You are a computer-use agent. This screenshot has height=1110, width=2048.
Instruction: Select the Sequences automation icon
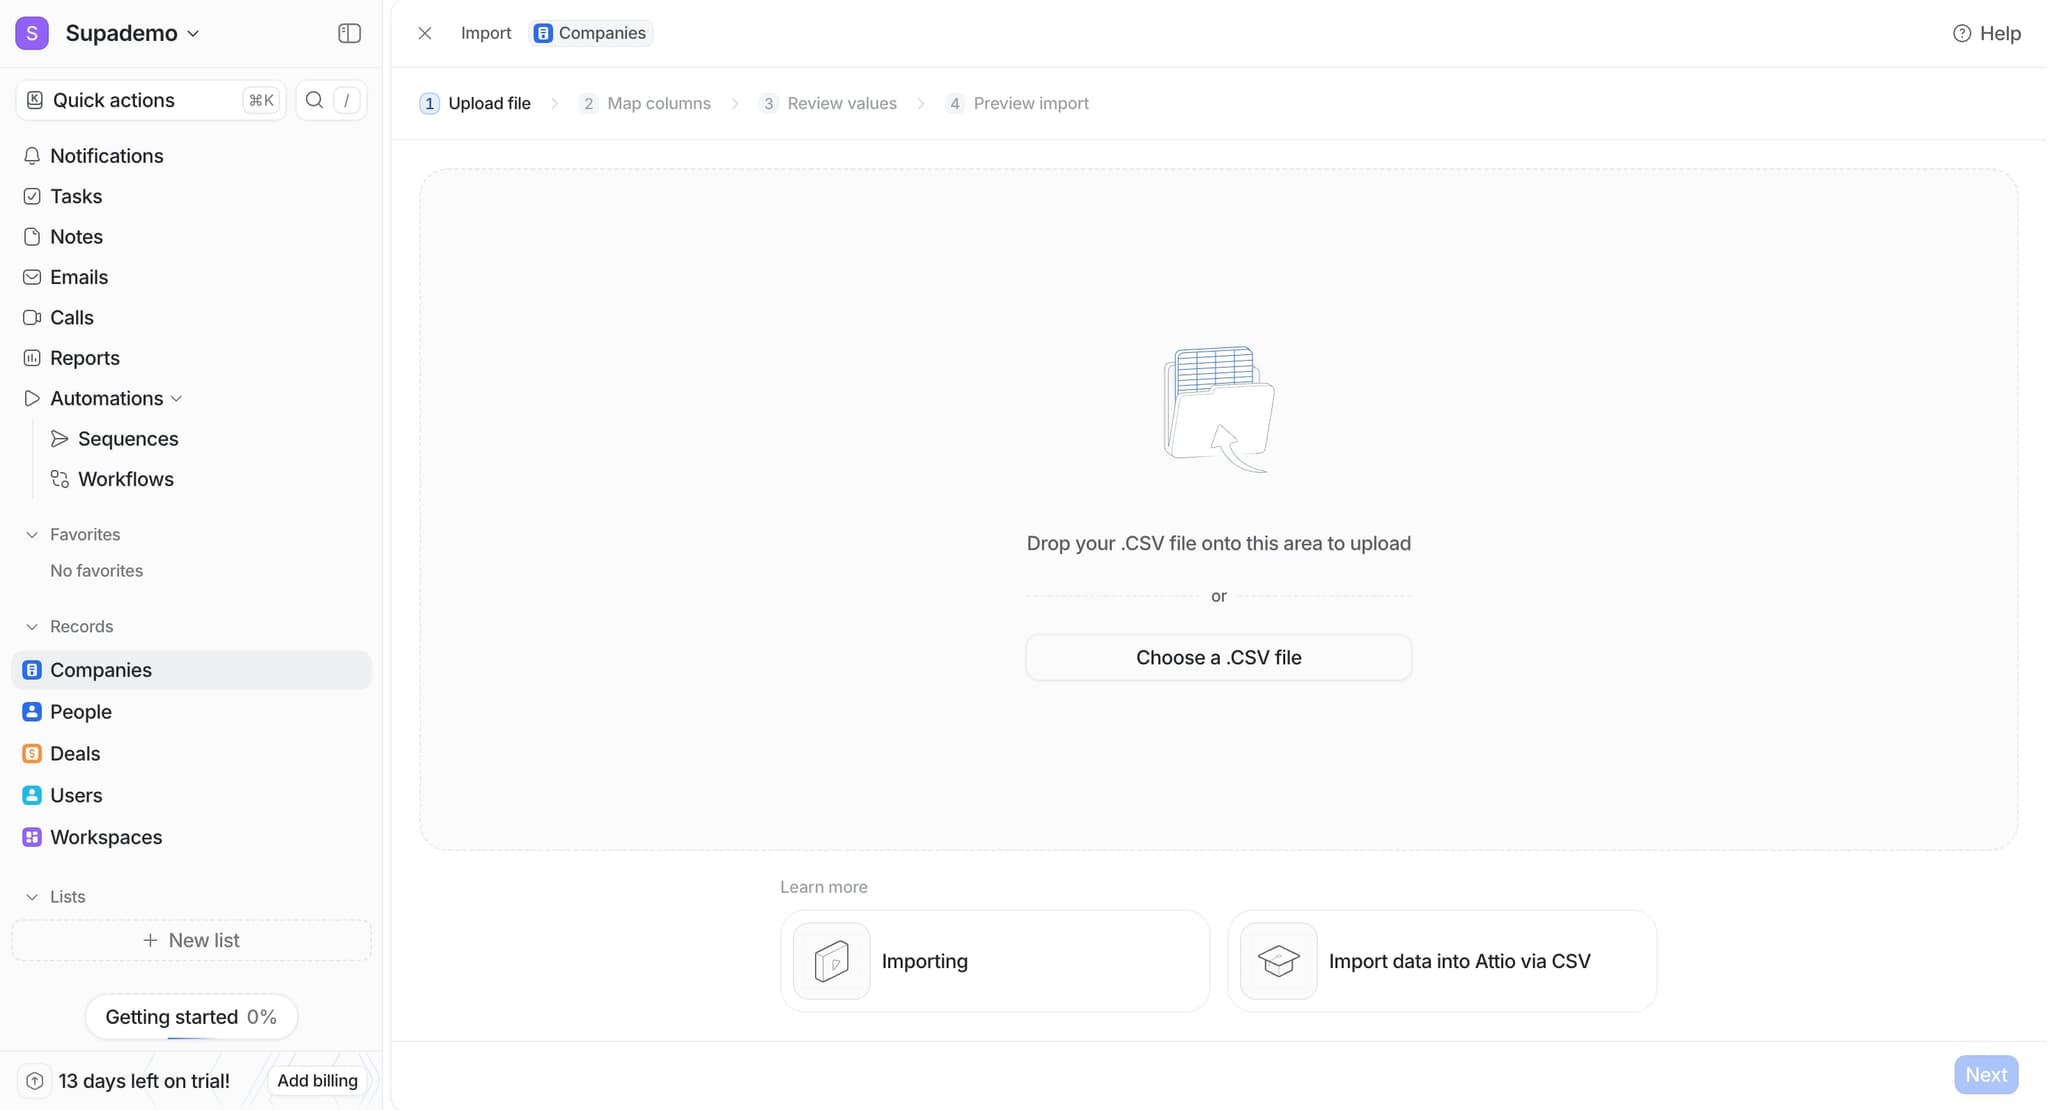pos(61,438)
